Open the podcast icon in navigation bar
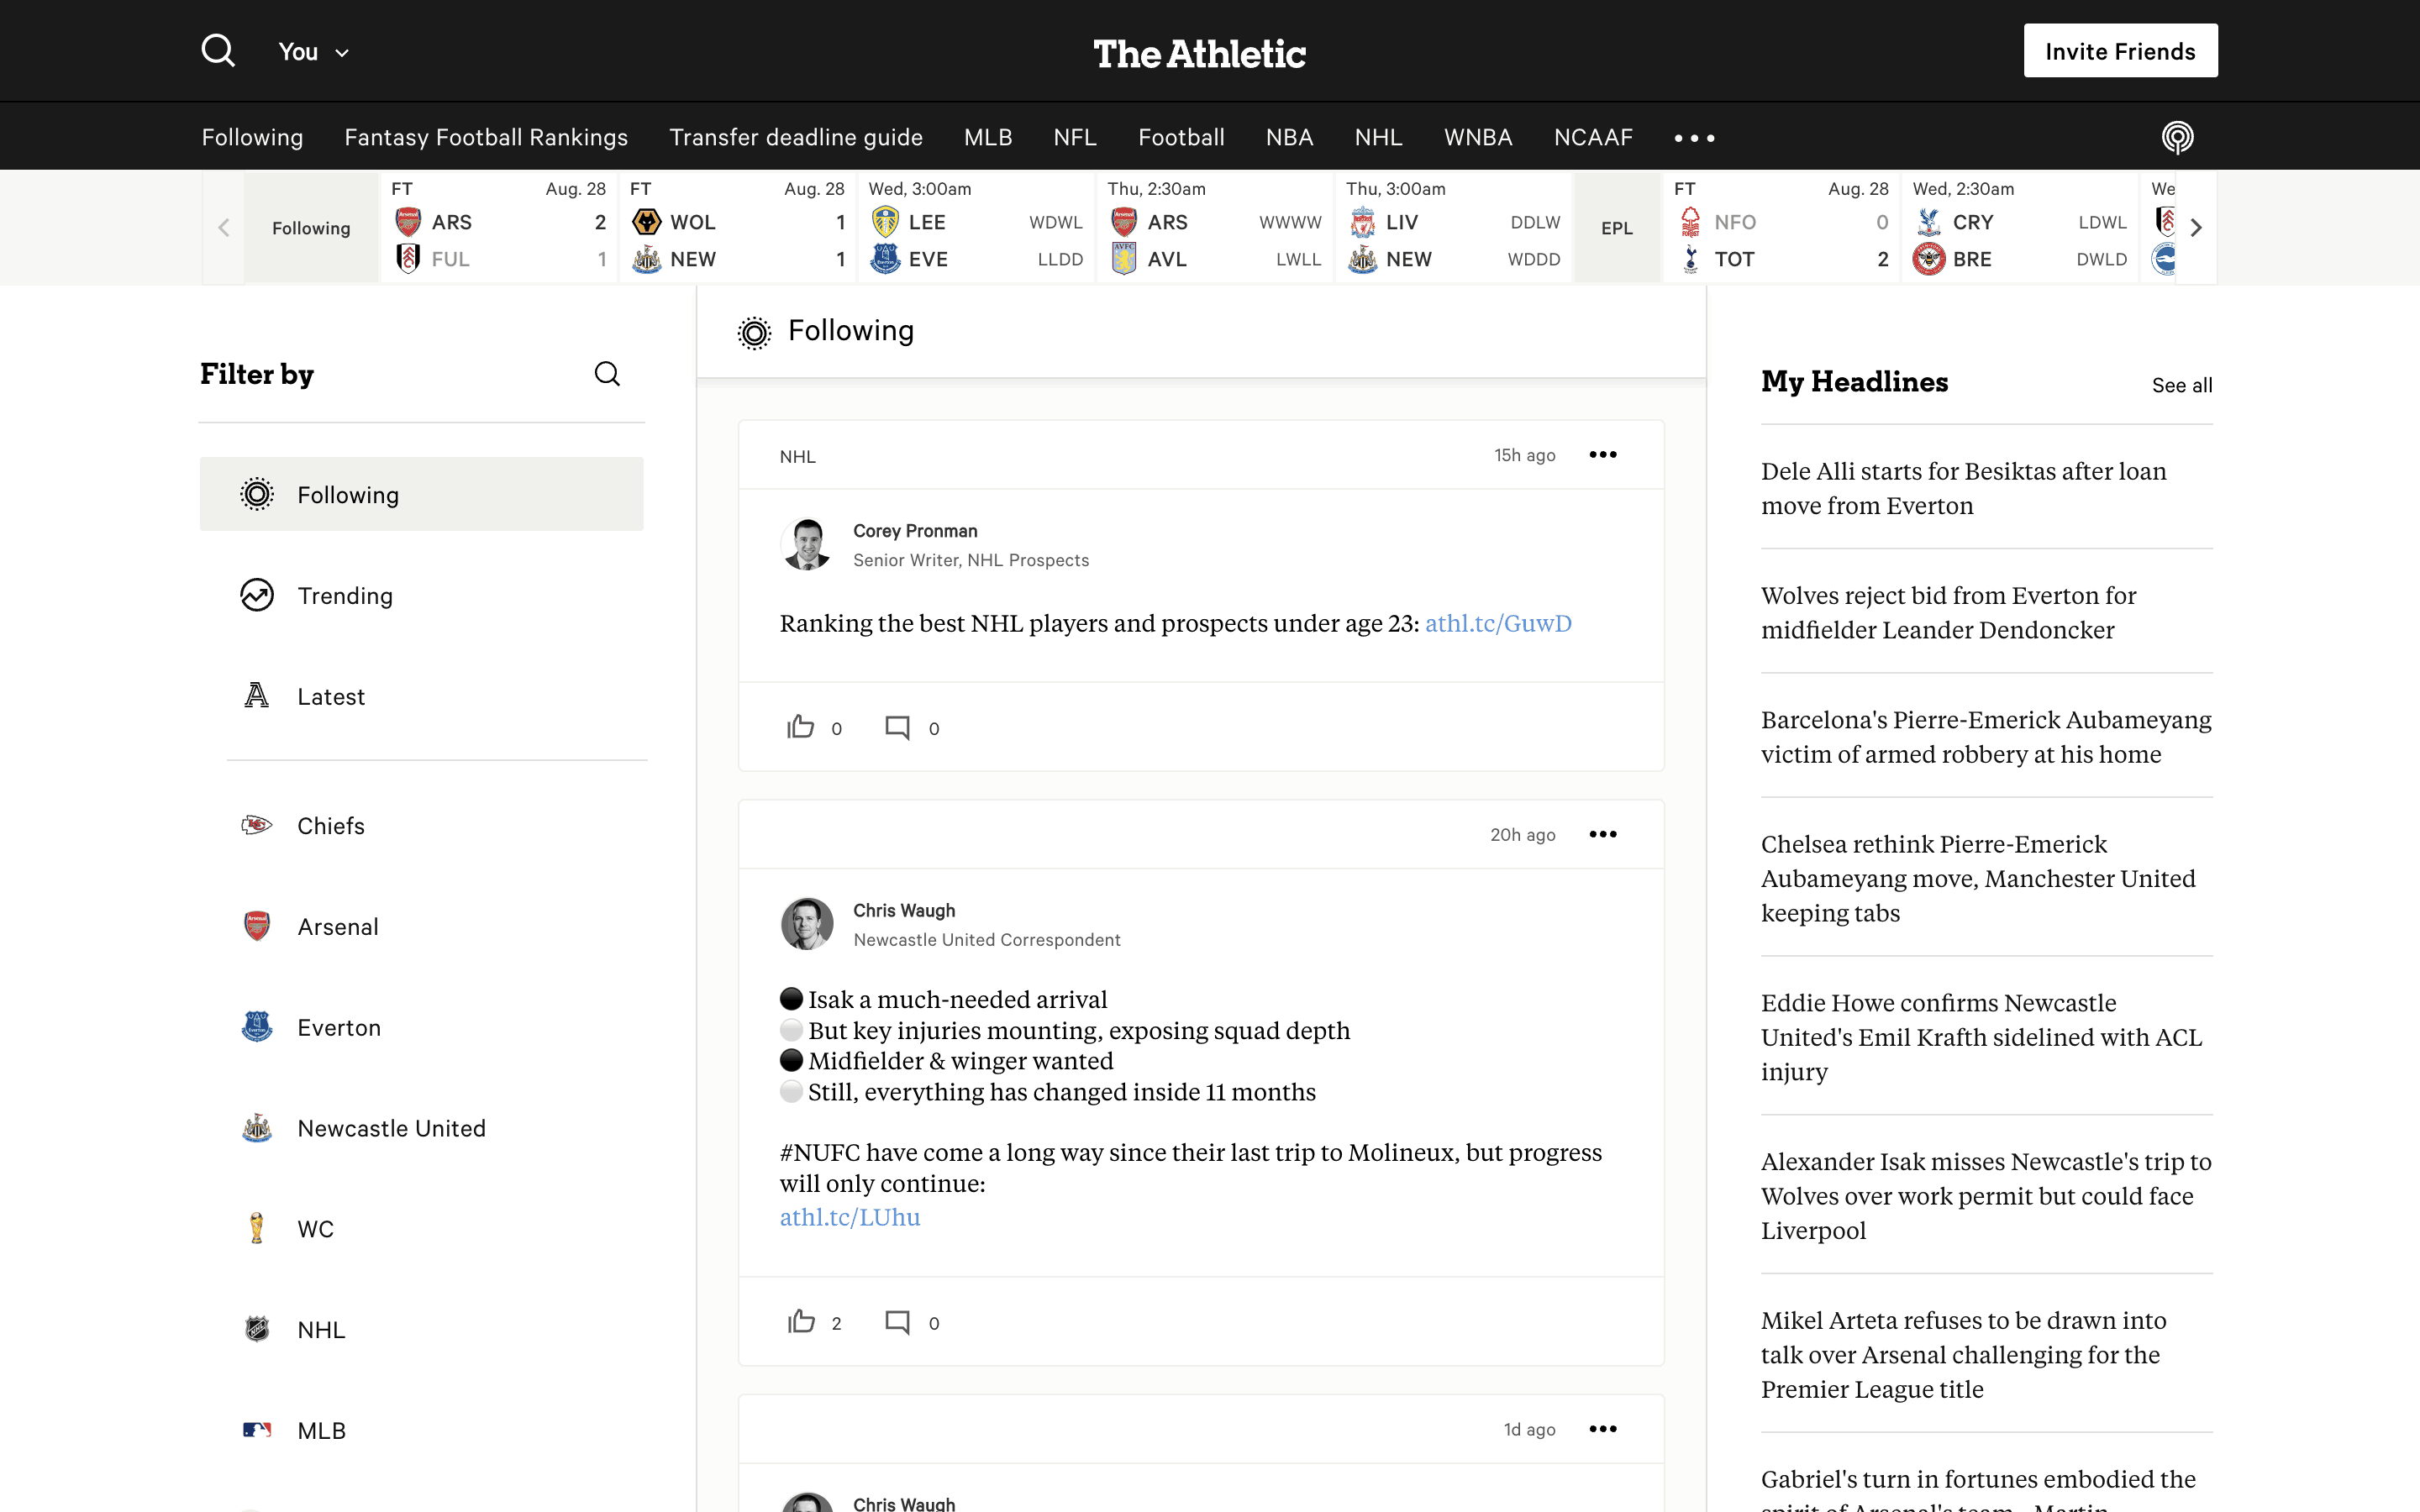The width and height of the screenshot is (2420, 1512). [2176, 137]
